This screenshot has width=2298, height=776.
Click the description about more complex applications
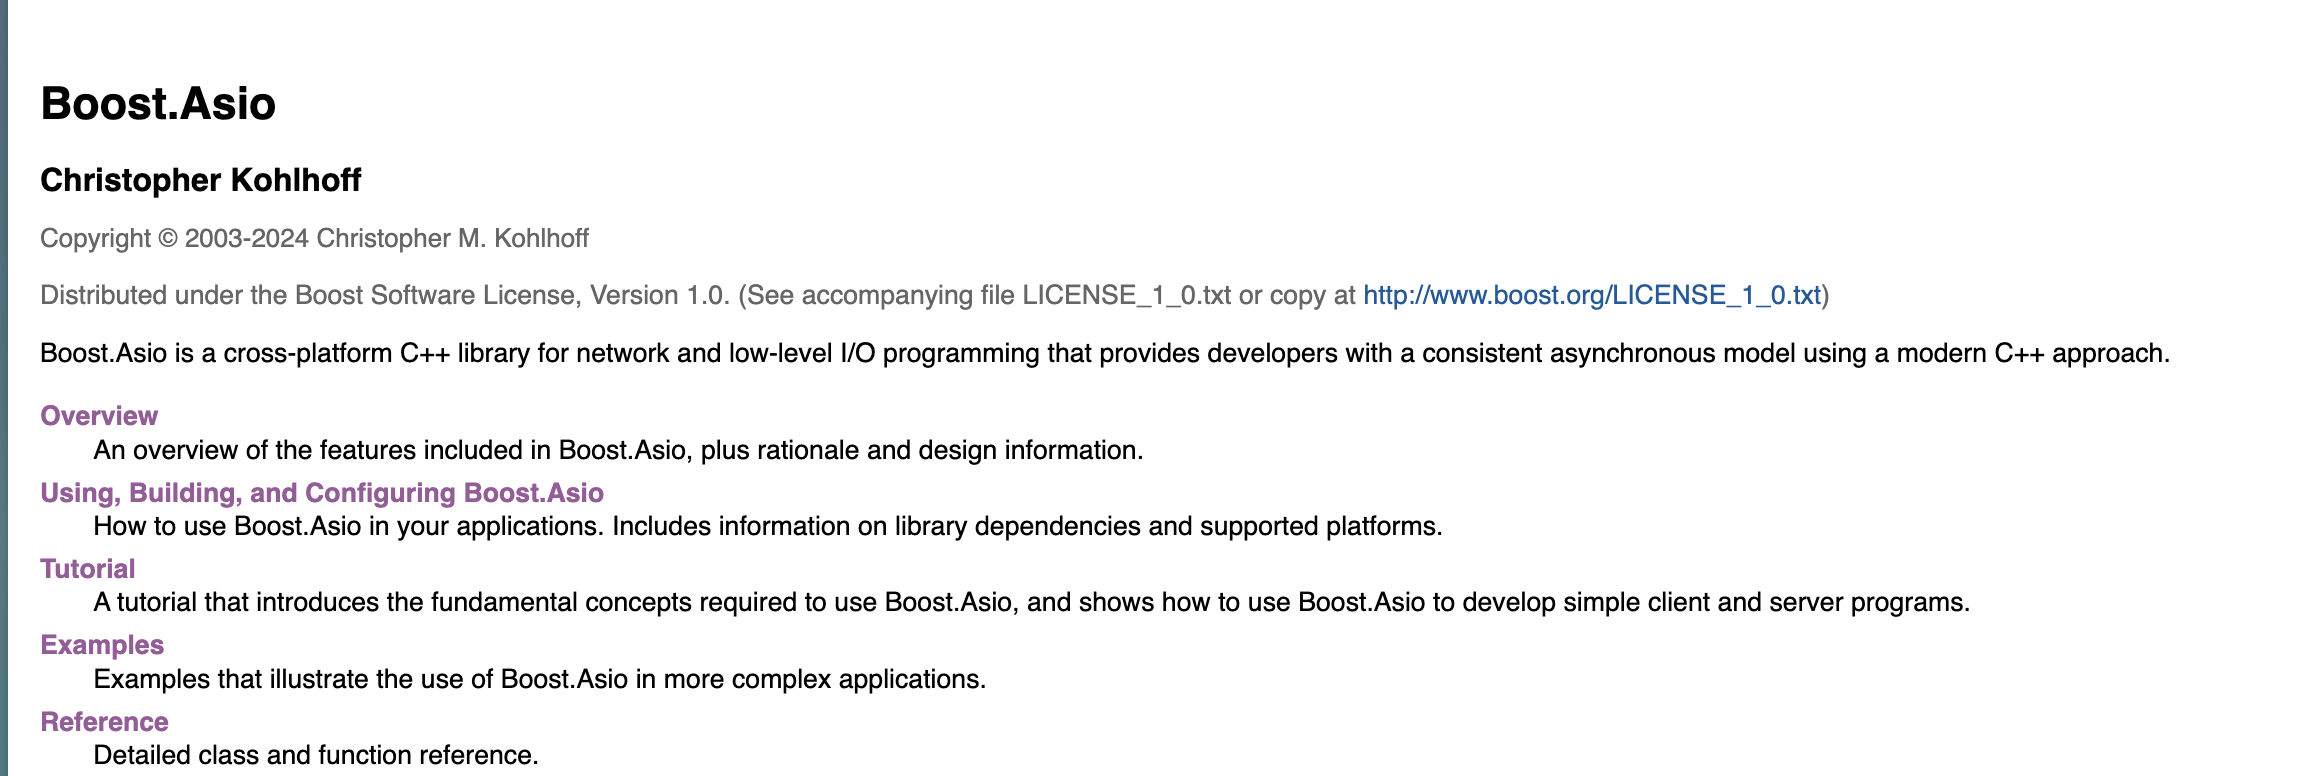(x=539, y=679)
